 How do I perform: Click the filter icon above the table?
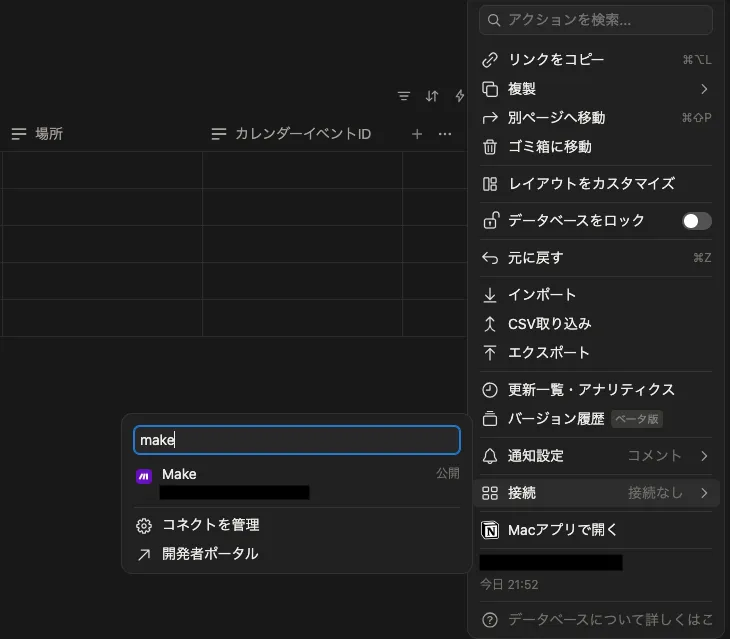[x=404, y=96]
